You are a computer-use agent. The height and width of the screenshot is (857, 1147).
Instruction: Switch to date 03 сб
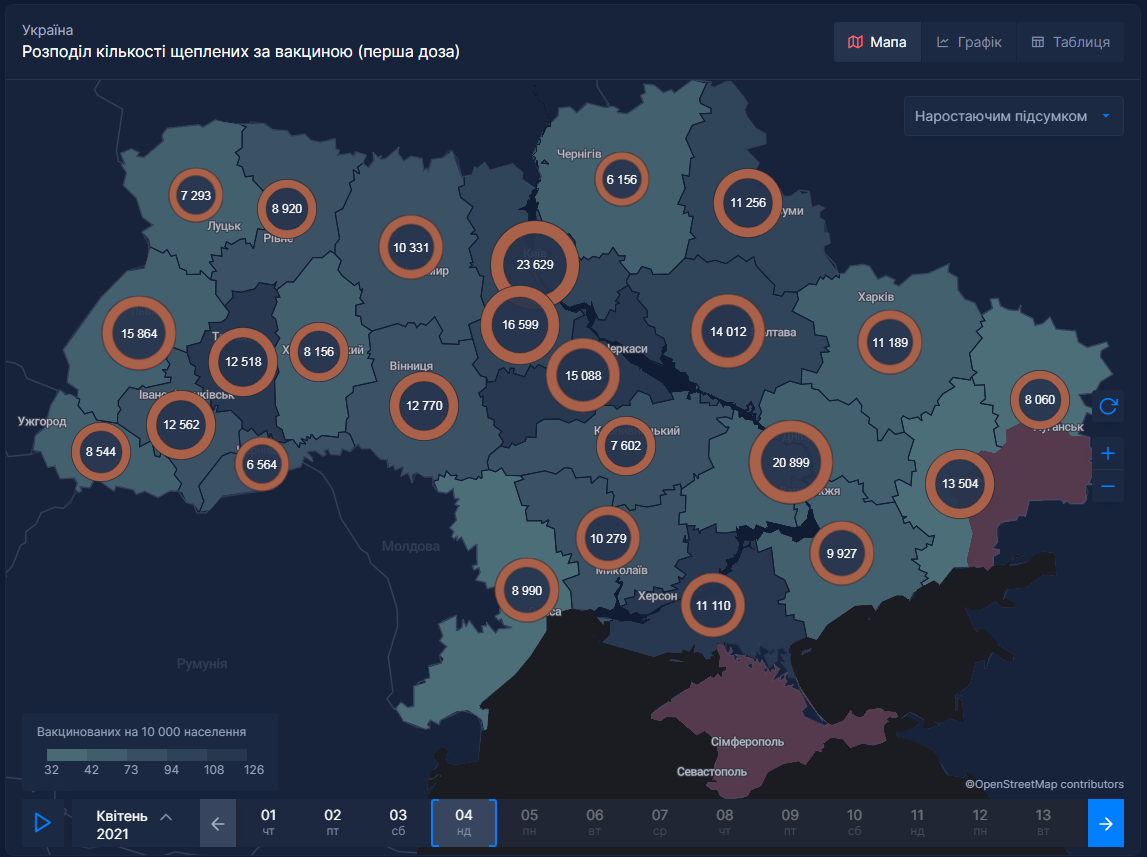click(x=398, y=823)
